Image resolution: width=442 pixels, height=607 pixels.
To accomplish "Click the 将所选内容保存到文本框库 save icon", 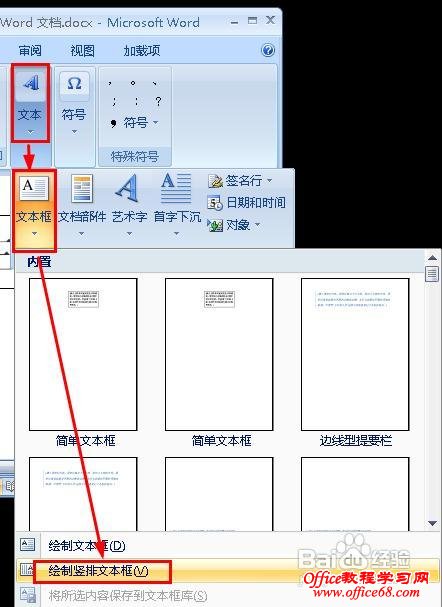I will [27, 595].
